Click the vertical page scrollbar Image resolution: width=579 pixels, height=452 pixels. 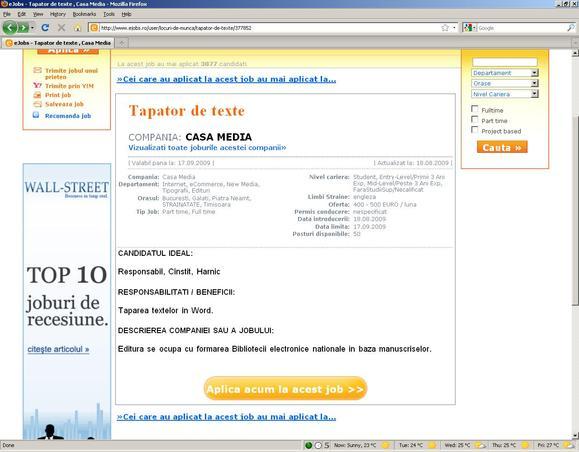click(575, 210)
